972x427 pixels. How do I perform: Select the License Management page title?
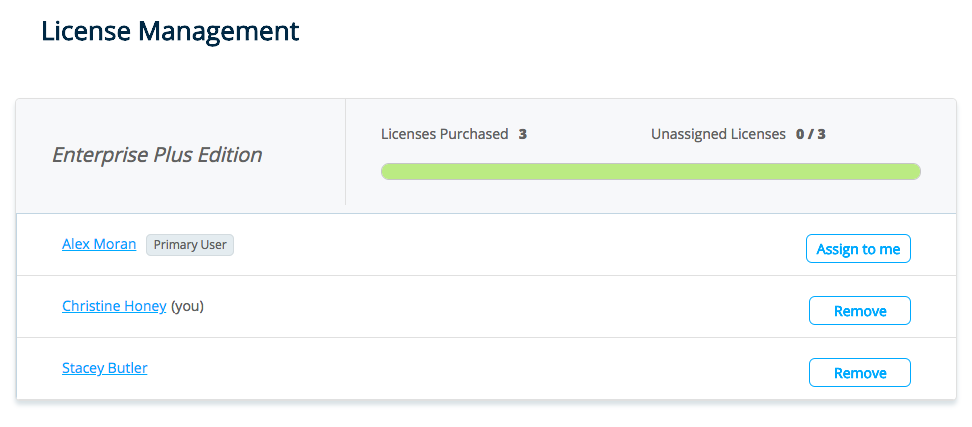pos(170,31)
